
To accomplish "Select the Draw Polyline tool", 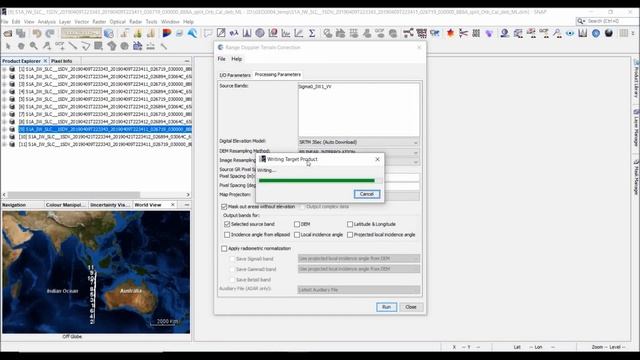I will point(86,46).
